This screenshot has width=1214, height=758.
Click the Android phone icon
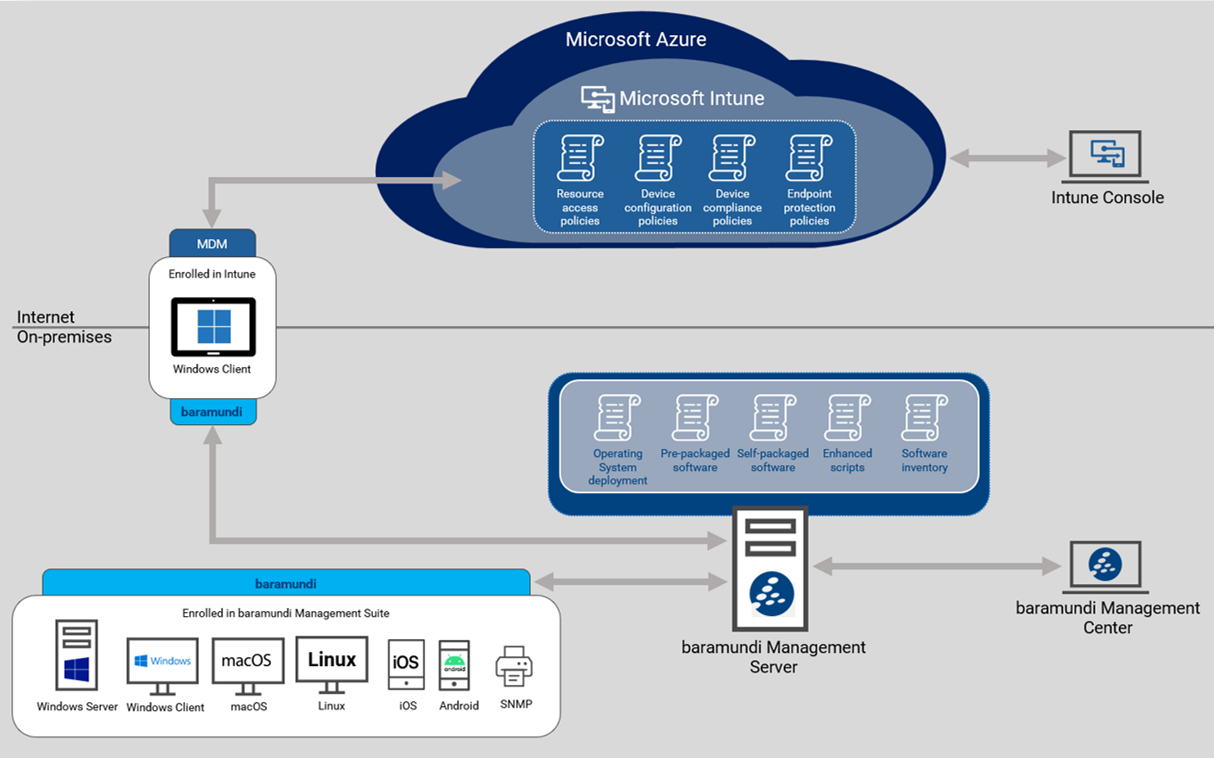tap(455, 665)
